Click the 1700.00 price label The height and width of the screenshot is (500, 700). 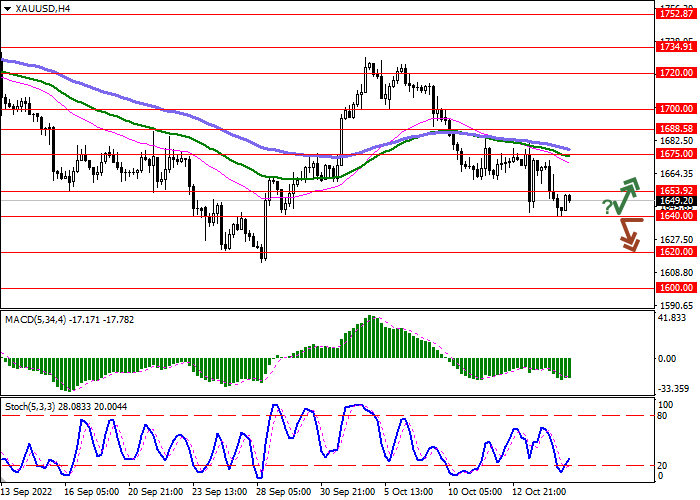click(676, 108)
